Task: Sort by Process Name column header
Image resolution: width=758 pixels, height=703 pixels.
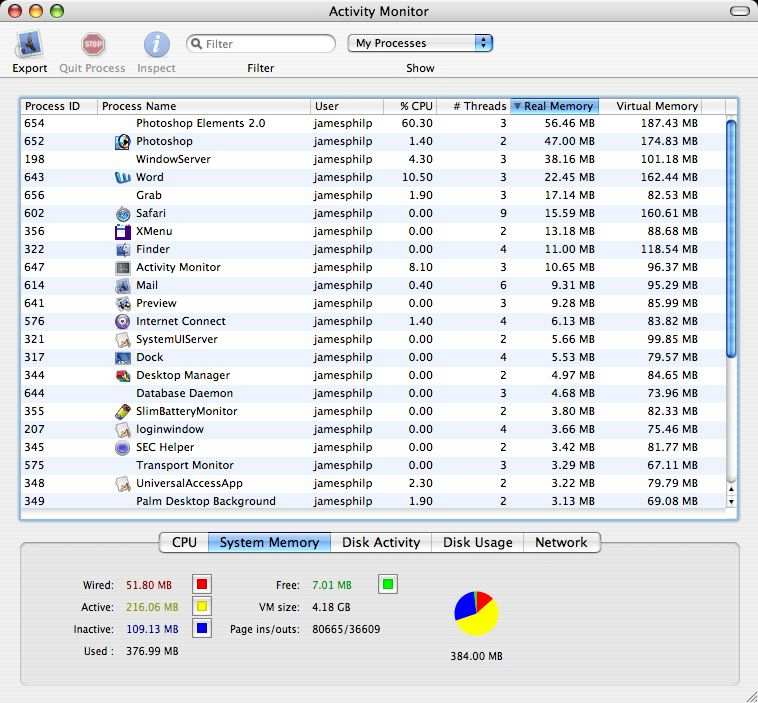Action: click(204, 106)
